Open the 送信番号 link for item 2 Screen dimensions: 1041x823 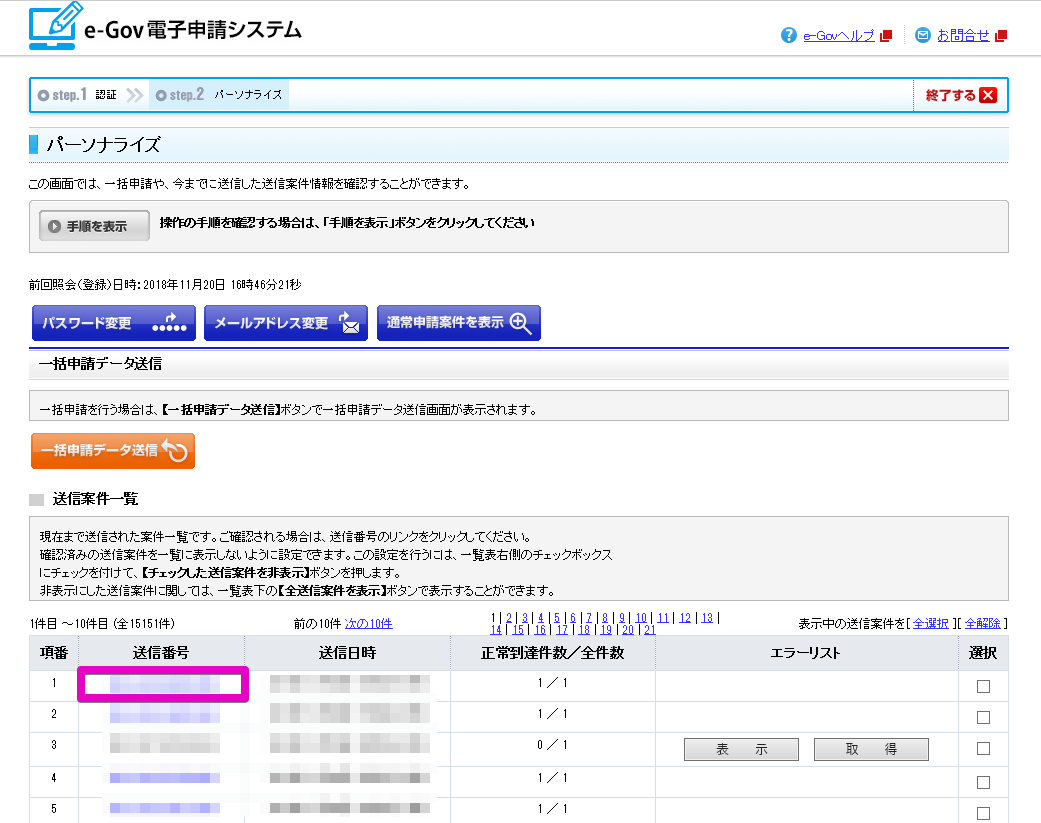pyautogui.click(x=165, y=714)
